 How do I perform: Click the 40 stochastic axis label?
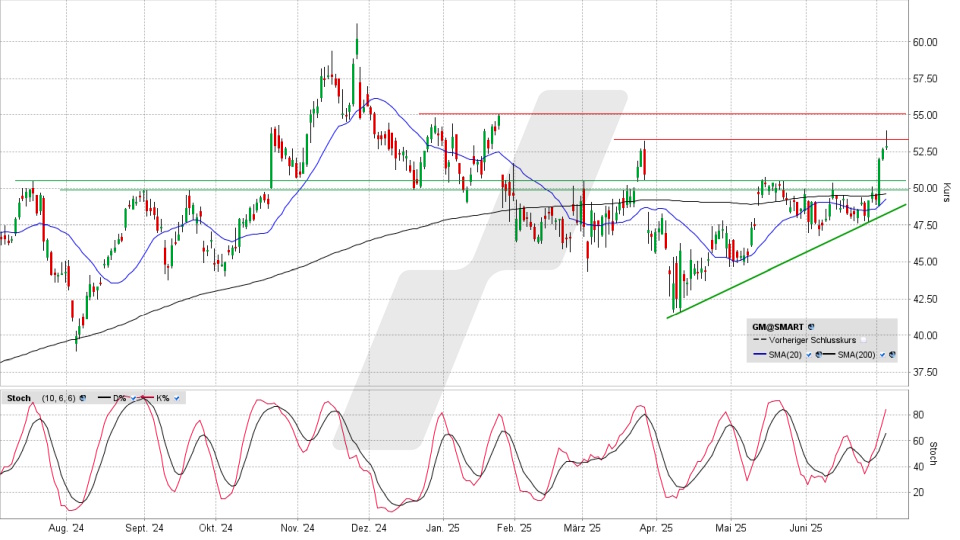click(918, 467)
